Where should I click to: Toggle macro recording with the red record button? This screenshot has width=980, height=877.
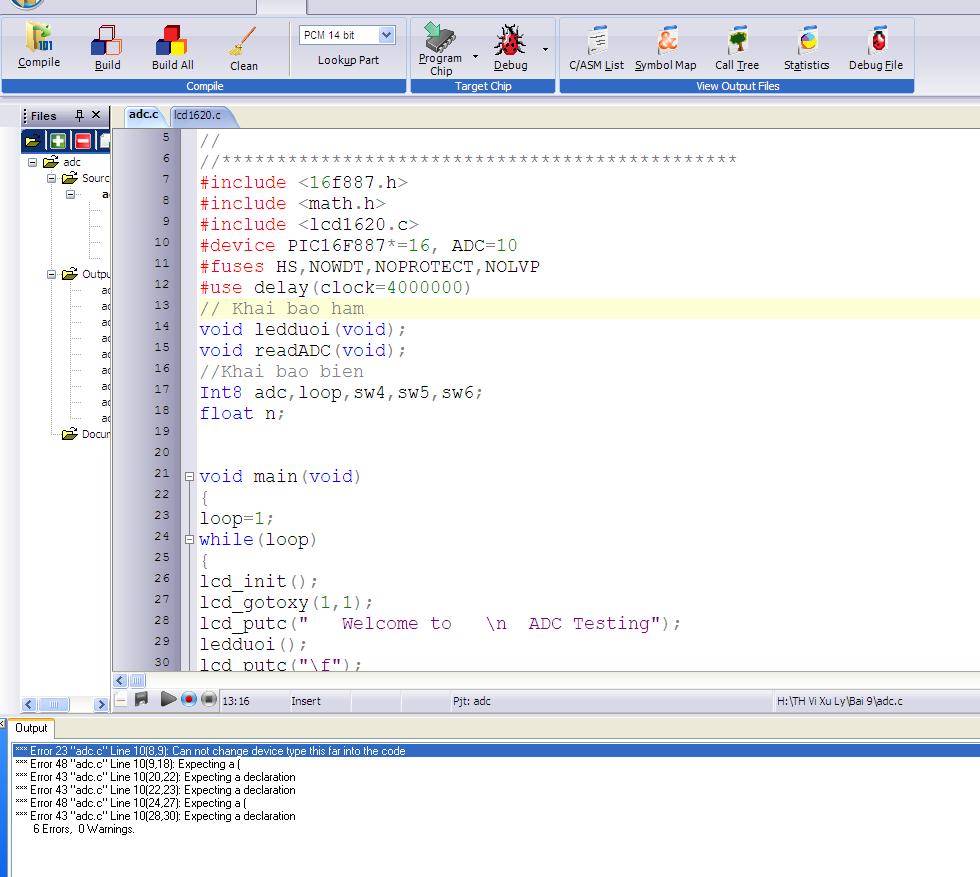(x=189, y=699)
